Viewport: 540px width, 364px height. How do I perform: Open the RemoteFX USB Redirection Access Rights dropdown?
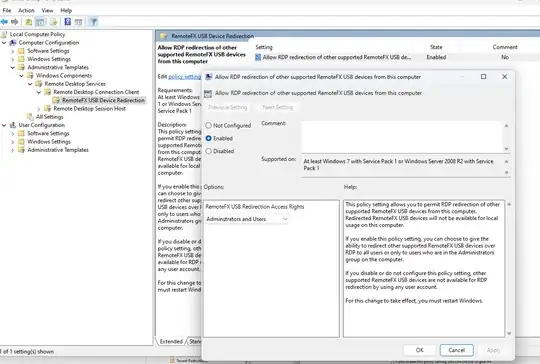pyautogui.click(x=247, y=219)
